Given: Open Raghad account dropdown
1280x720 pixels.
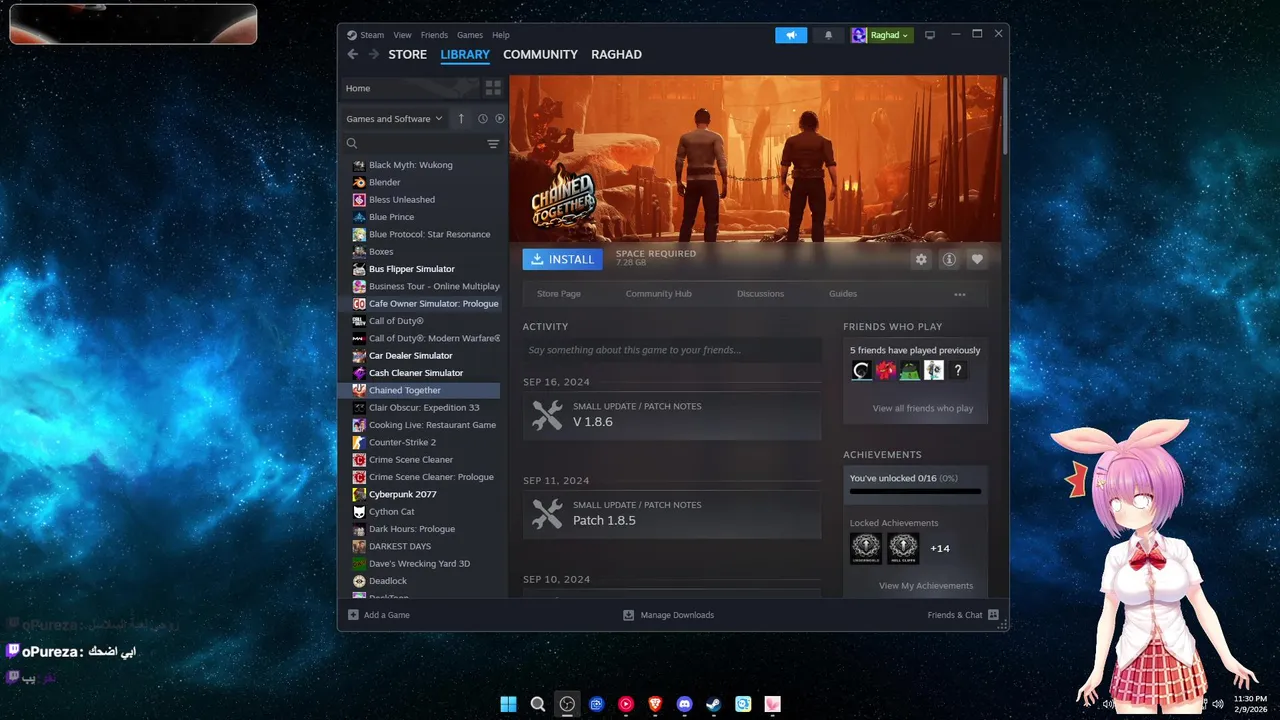Looking at the screenshot, I should [882, 35].
